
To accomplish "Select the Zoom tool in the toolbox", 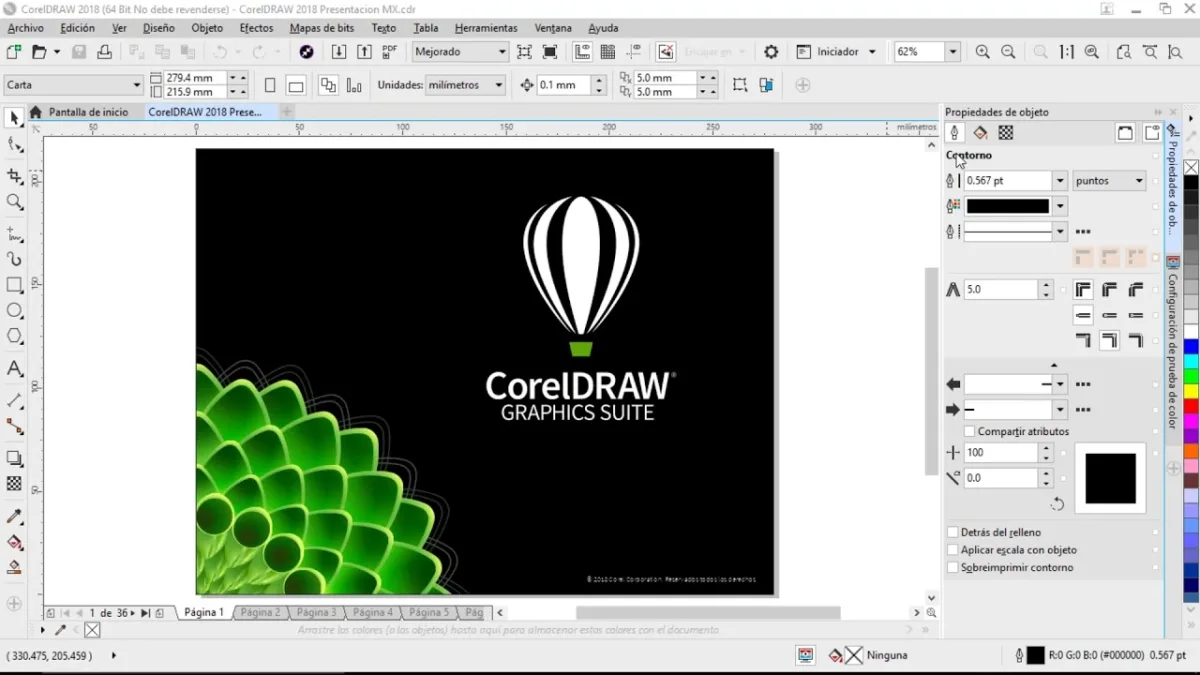I will pyautogui.click(x=14, y=202).
